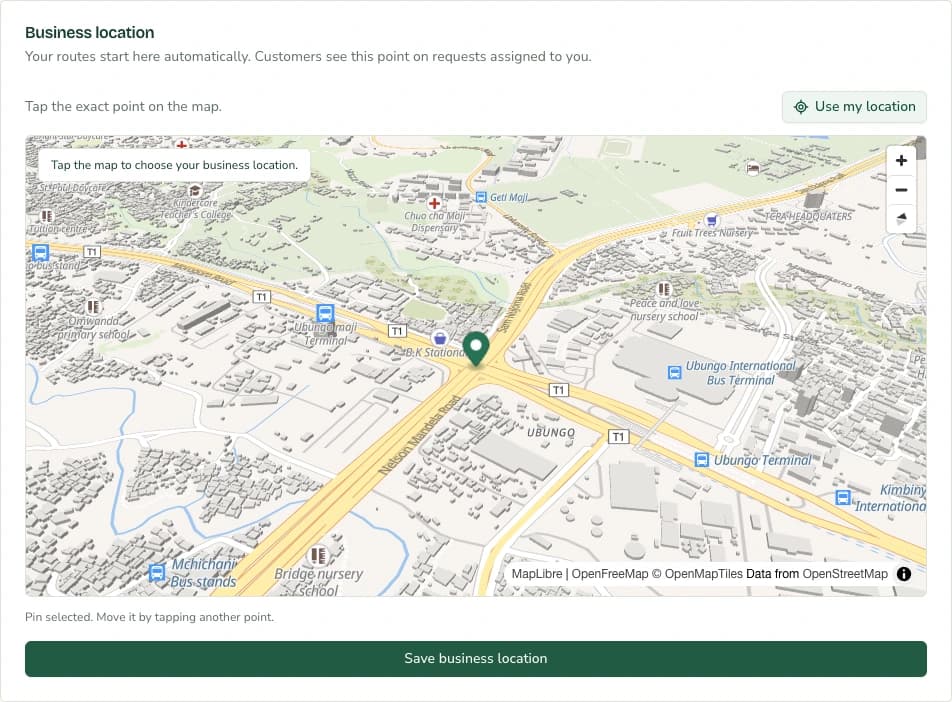Click the B.K Stationary shop icon
The height and width of the screenshot is (702, 952).
(440, 339)
